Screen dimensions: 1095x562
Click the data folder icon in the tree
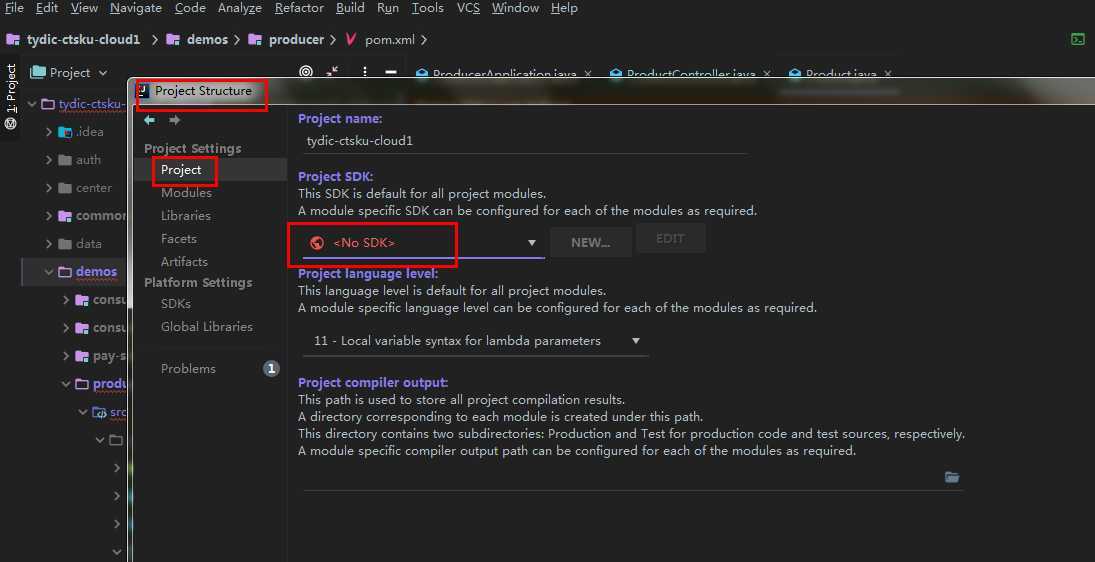pos(65,244)
